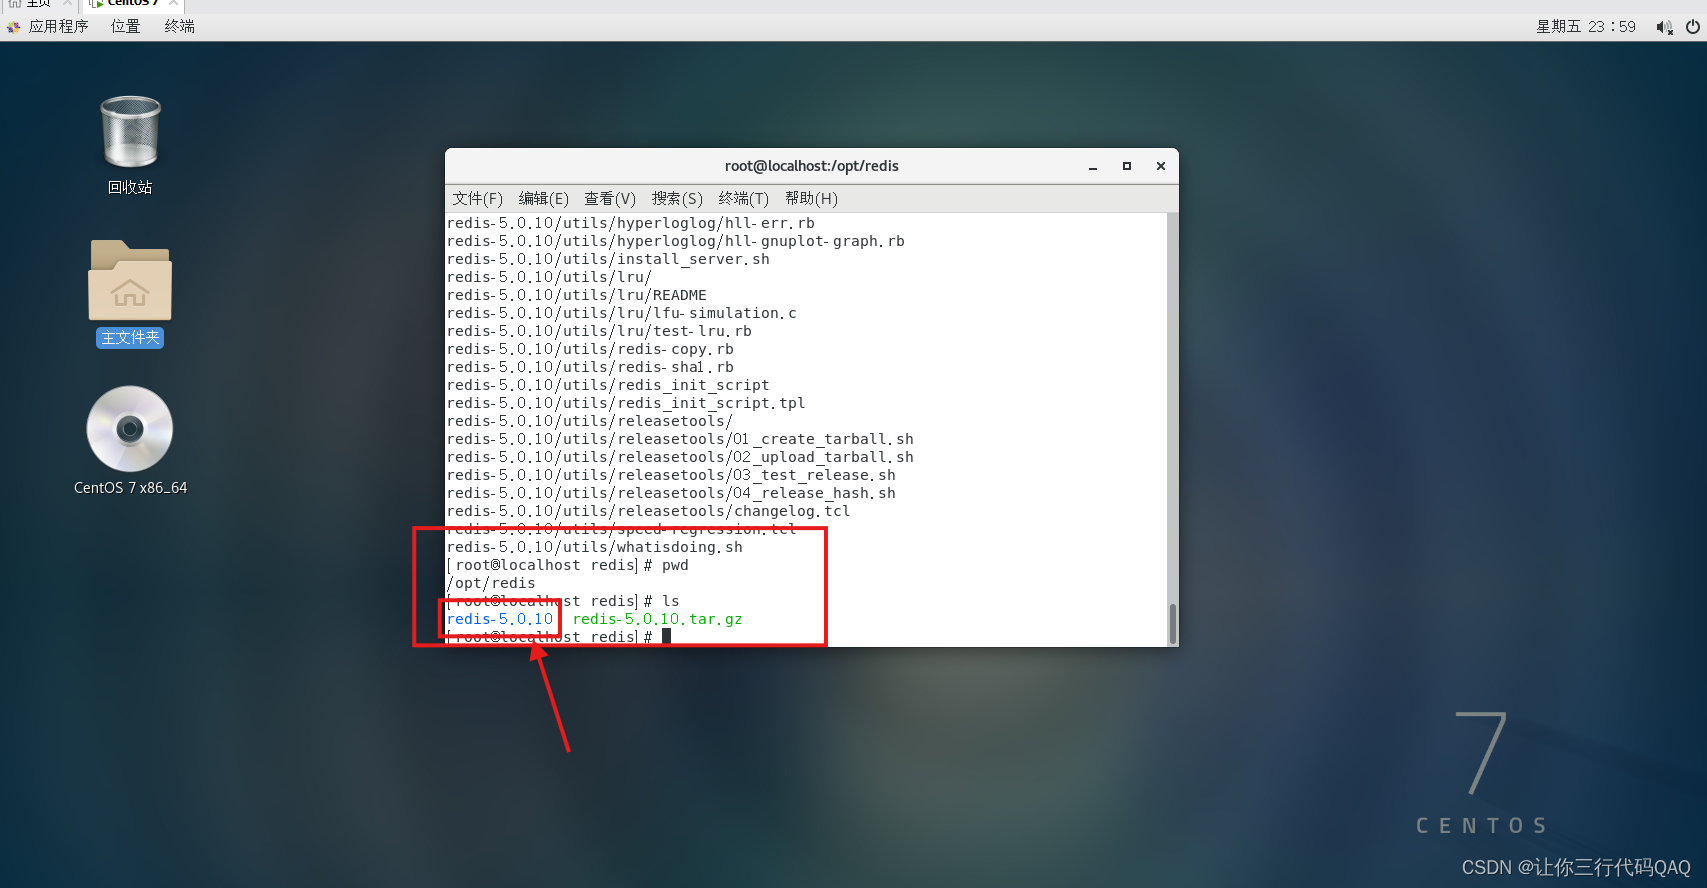Click the redis_init_script.tpl line
This screenshot has height=888, width=1707.
[x=626, y=403]
